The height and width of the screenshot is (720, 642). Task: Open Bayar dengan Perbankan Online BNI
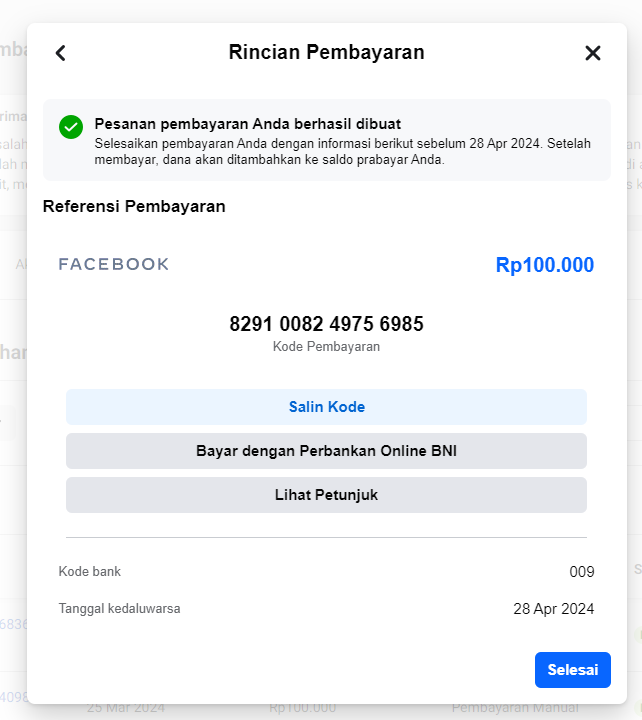click(x=327, y=451)
